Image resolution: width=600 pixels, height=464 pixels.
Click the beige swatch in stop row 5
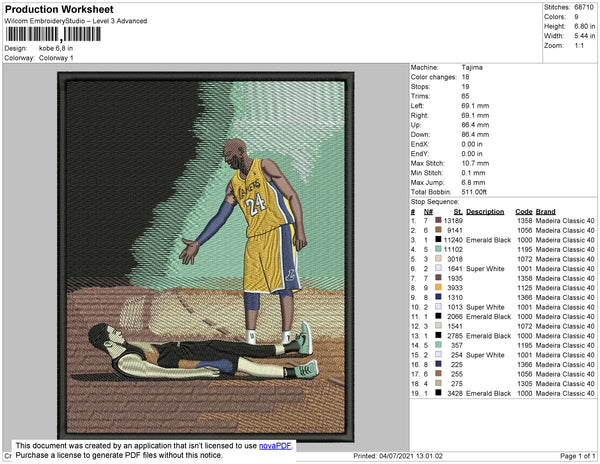[439, 259]
